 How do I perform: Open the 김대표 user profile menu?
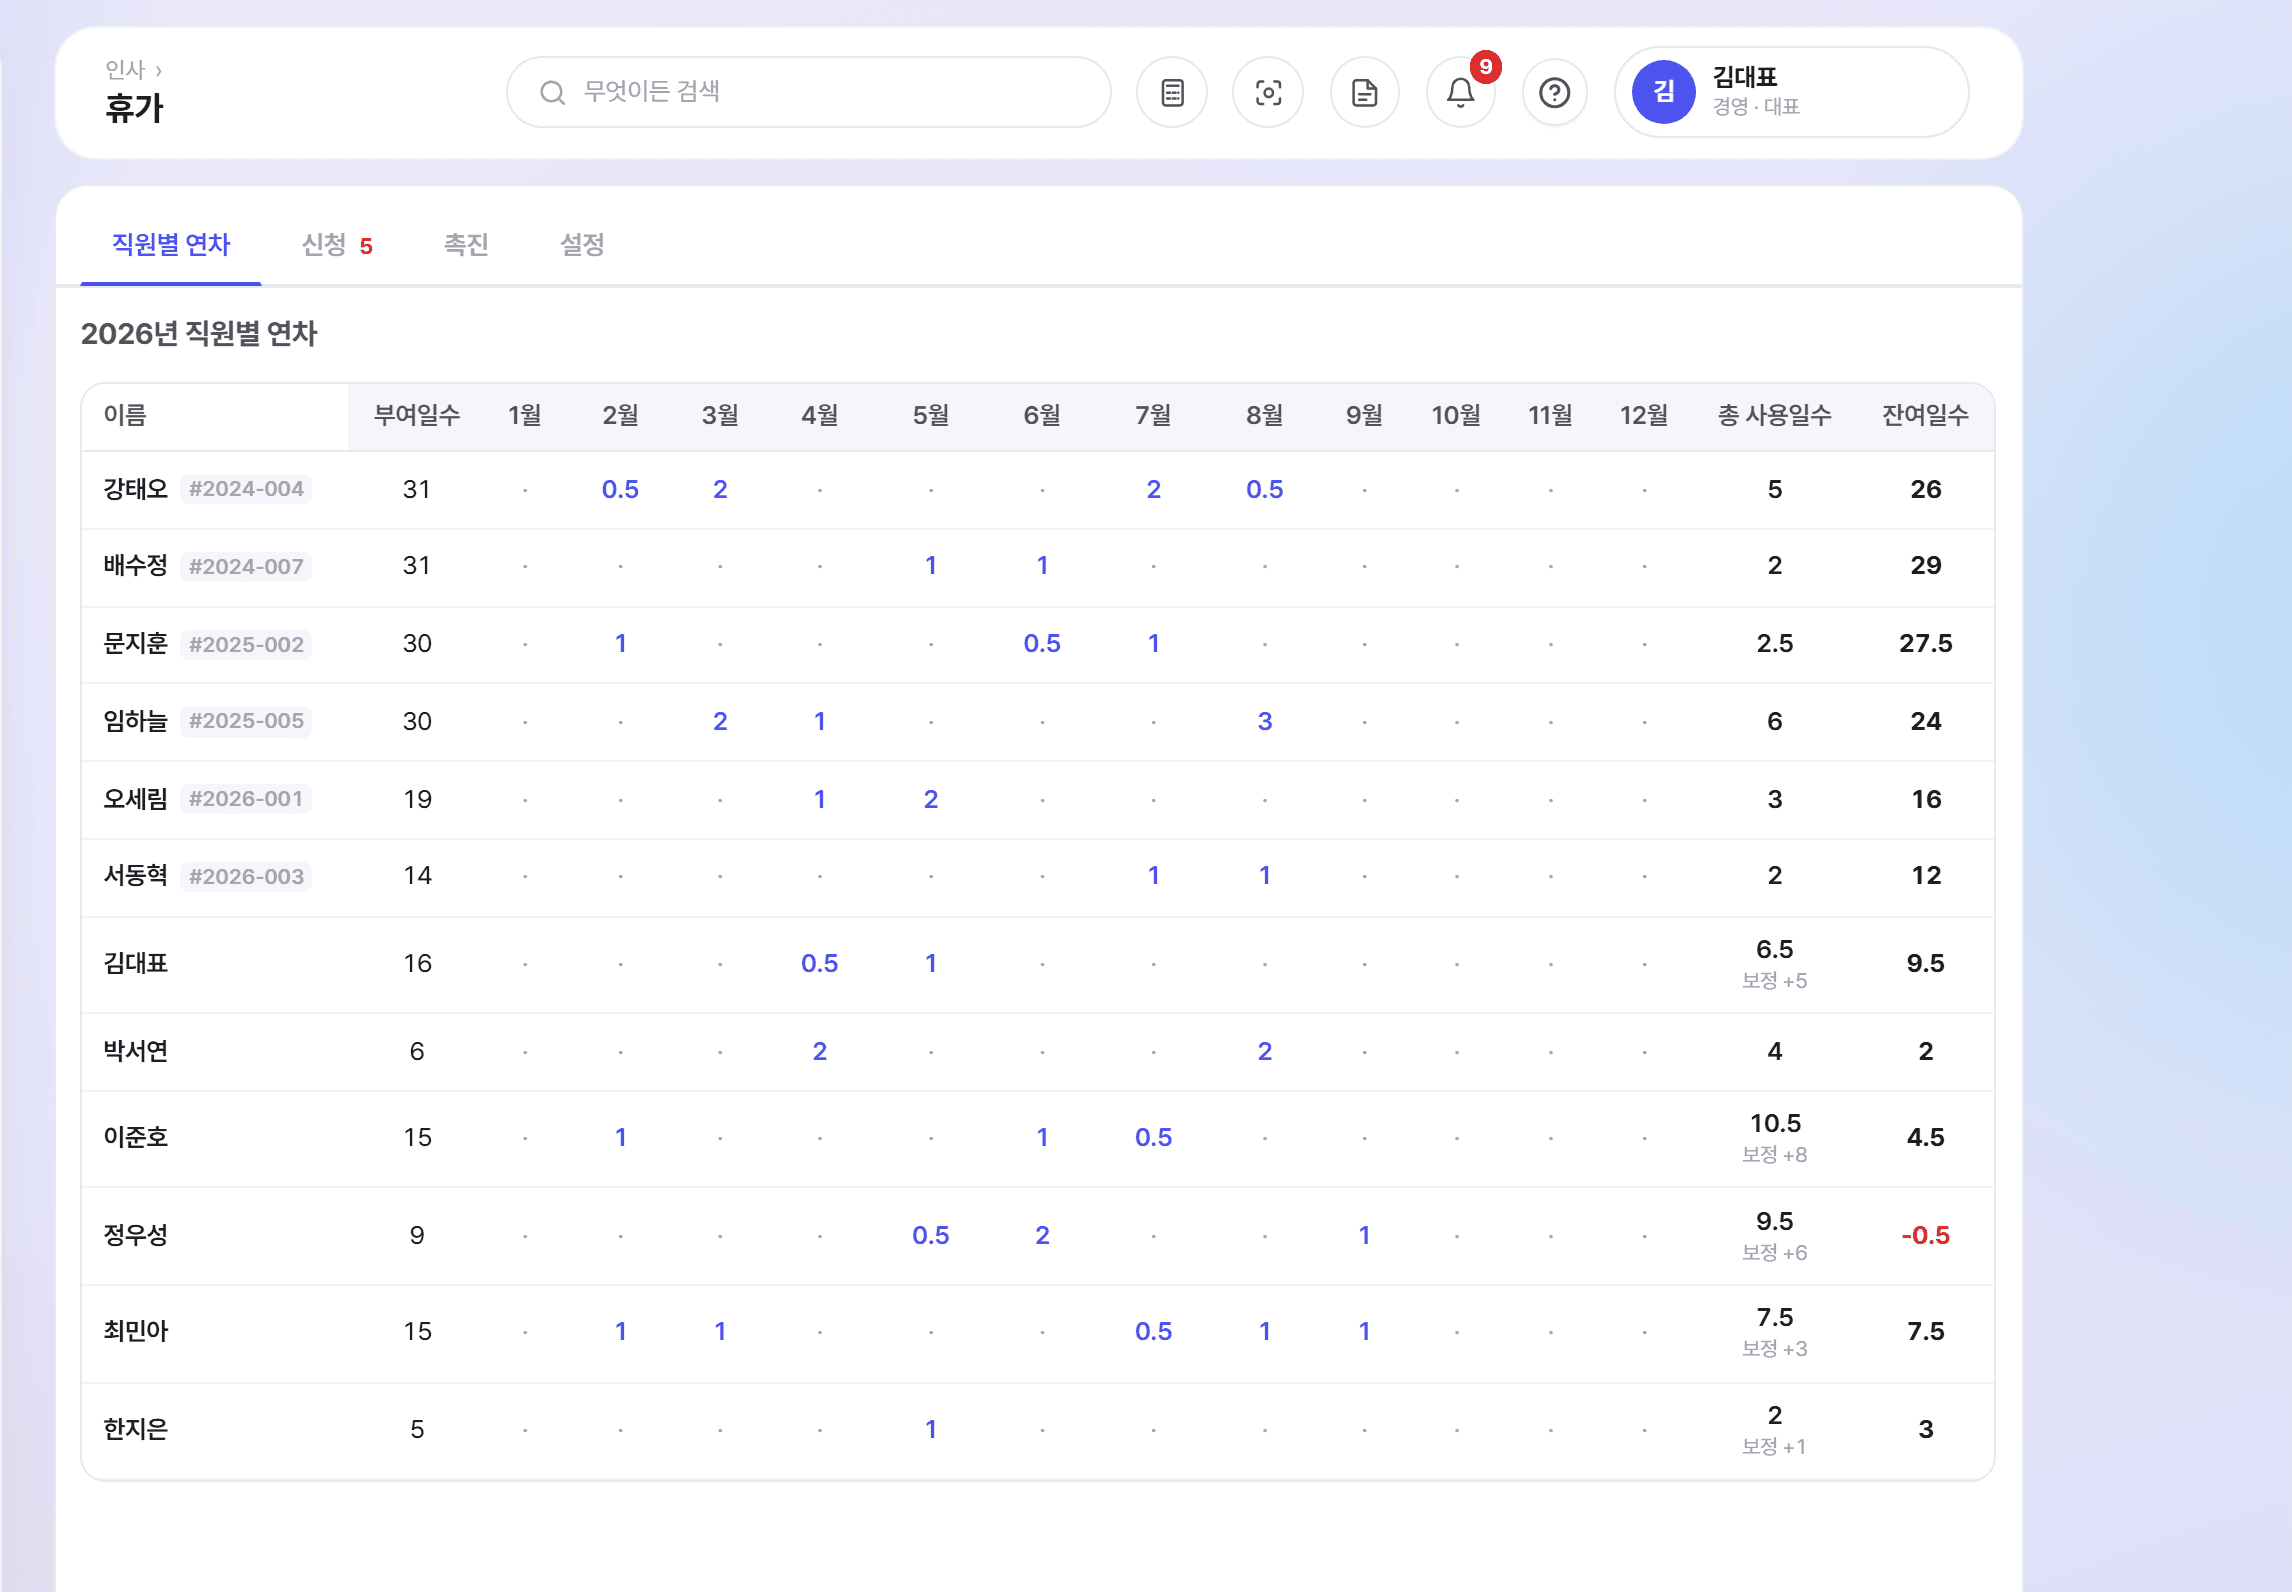click(1791, 92)
